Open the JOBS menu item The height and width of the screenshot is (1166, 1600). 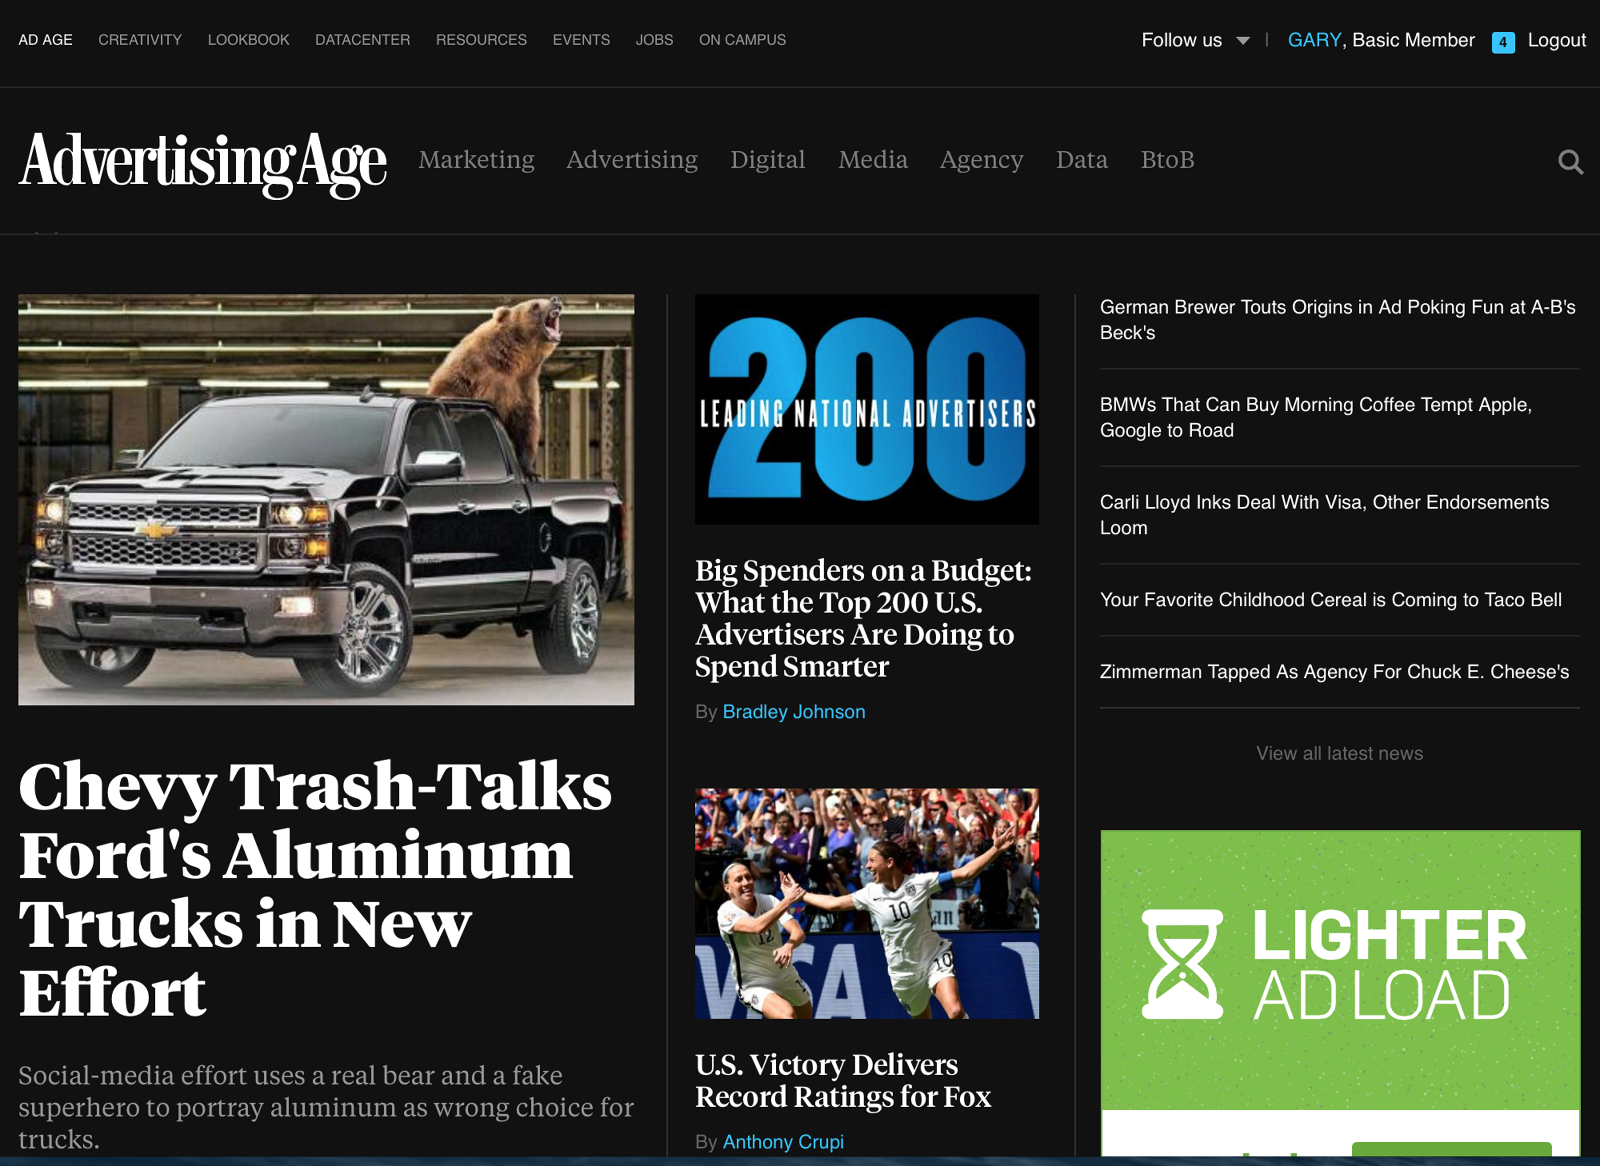pyautogui.click(x=654, y=40)
